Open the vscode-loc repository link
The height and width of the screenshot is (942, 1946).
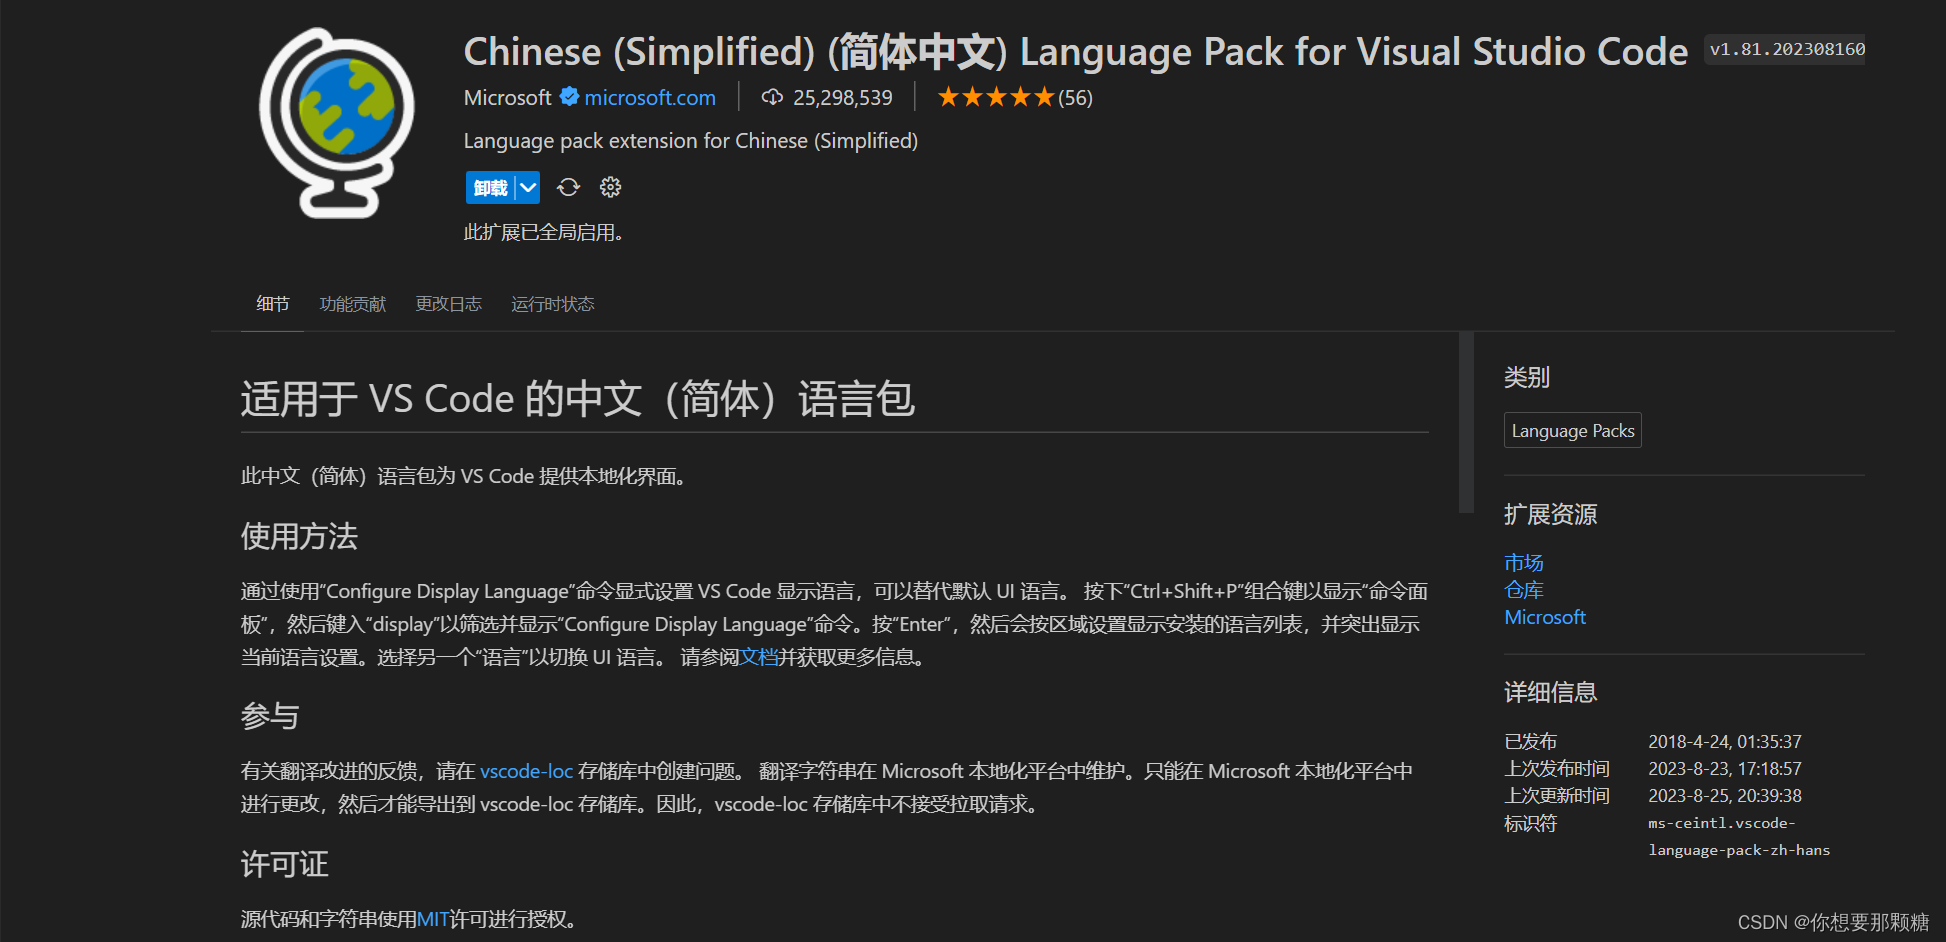[x=526, y=771]
